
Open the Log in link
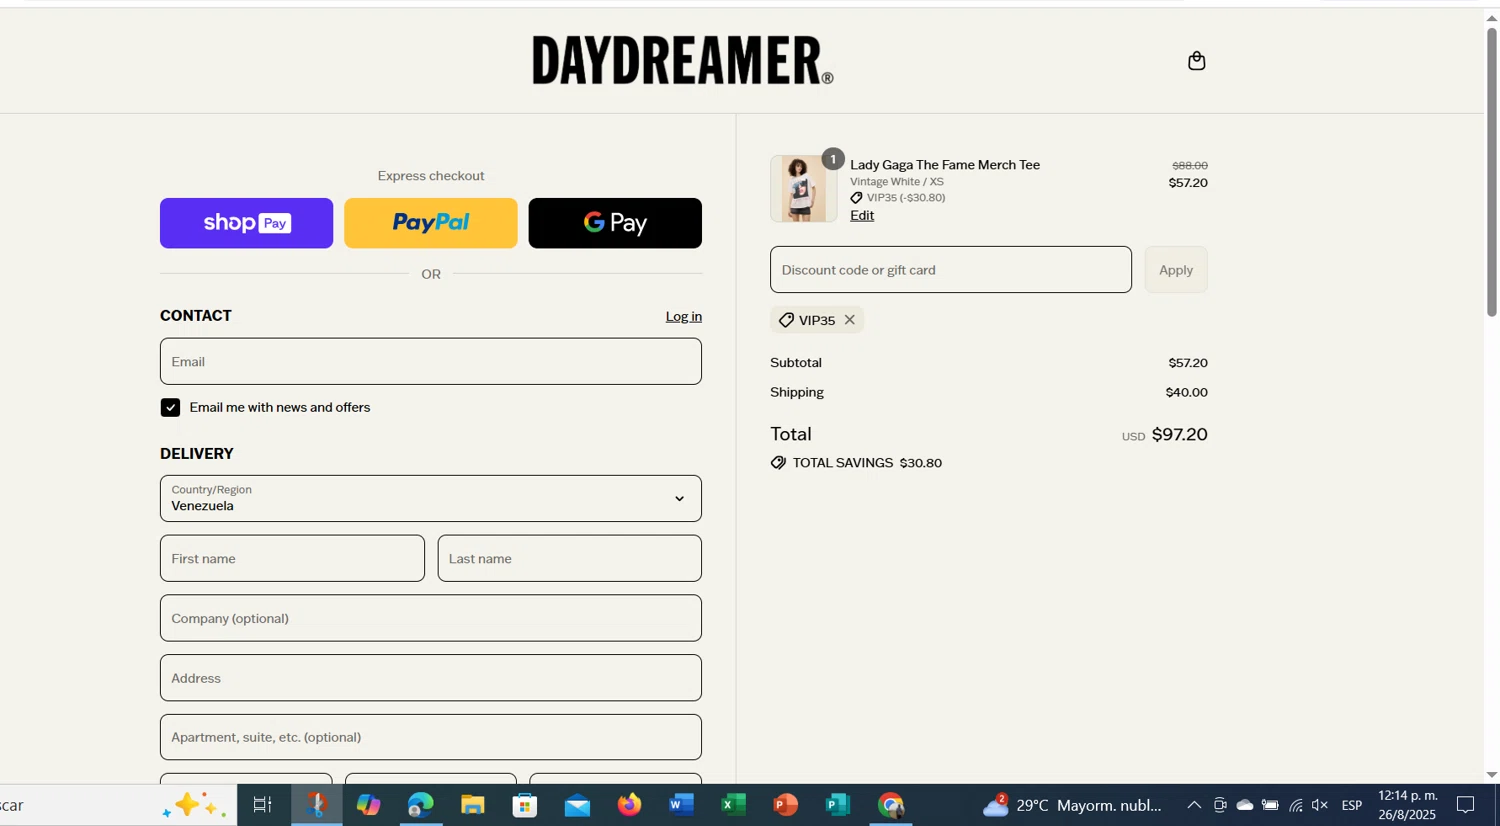coord(684,316)
